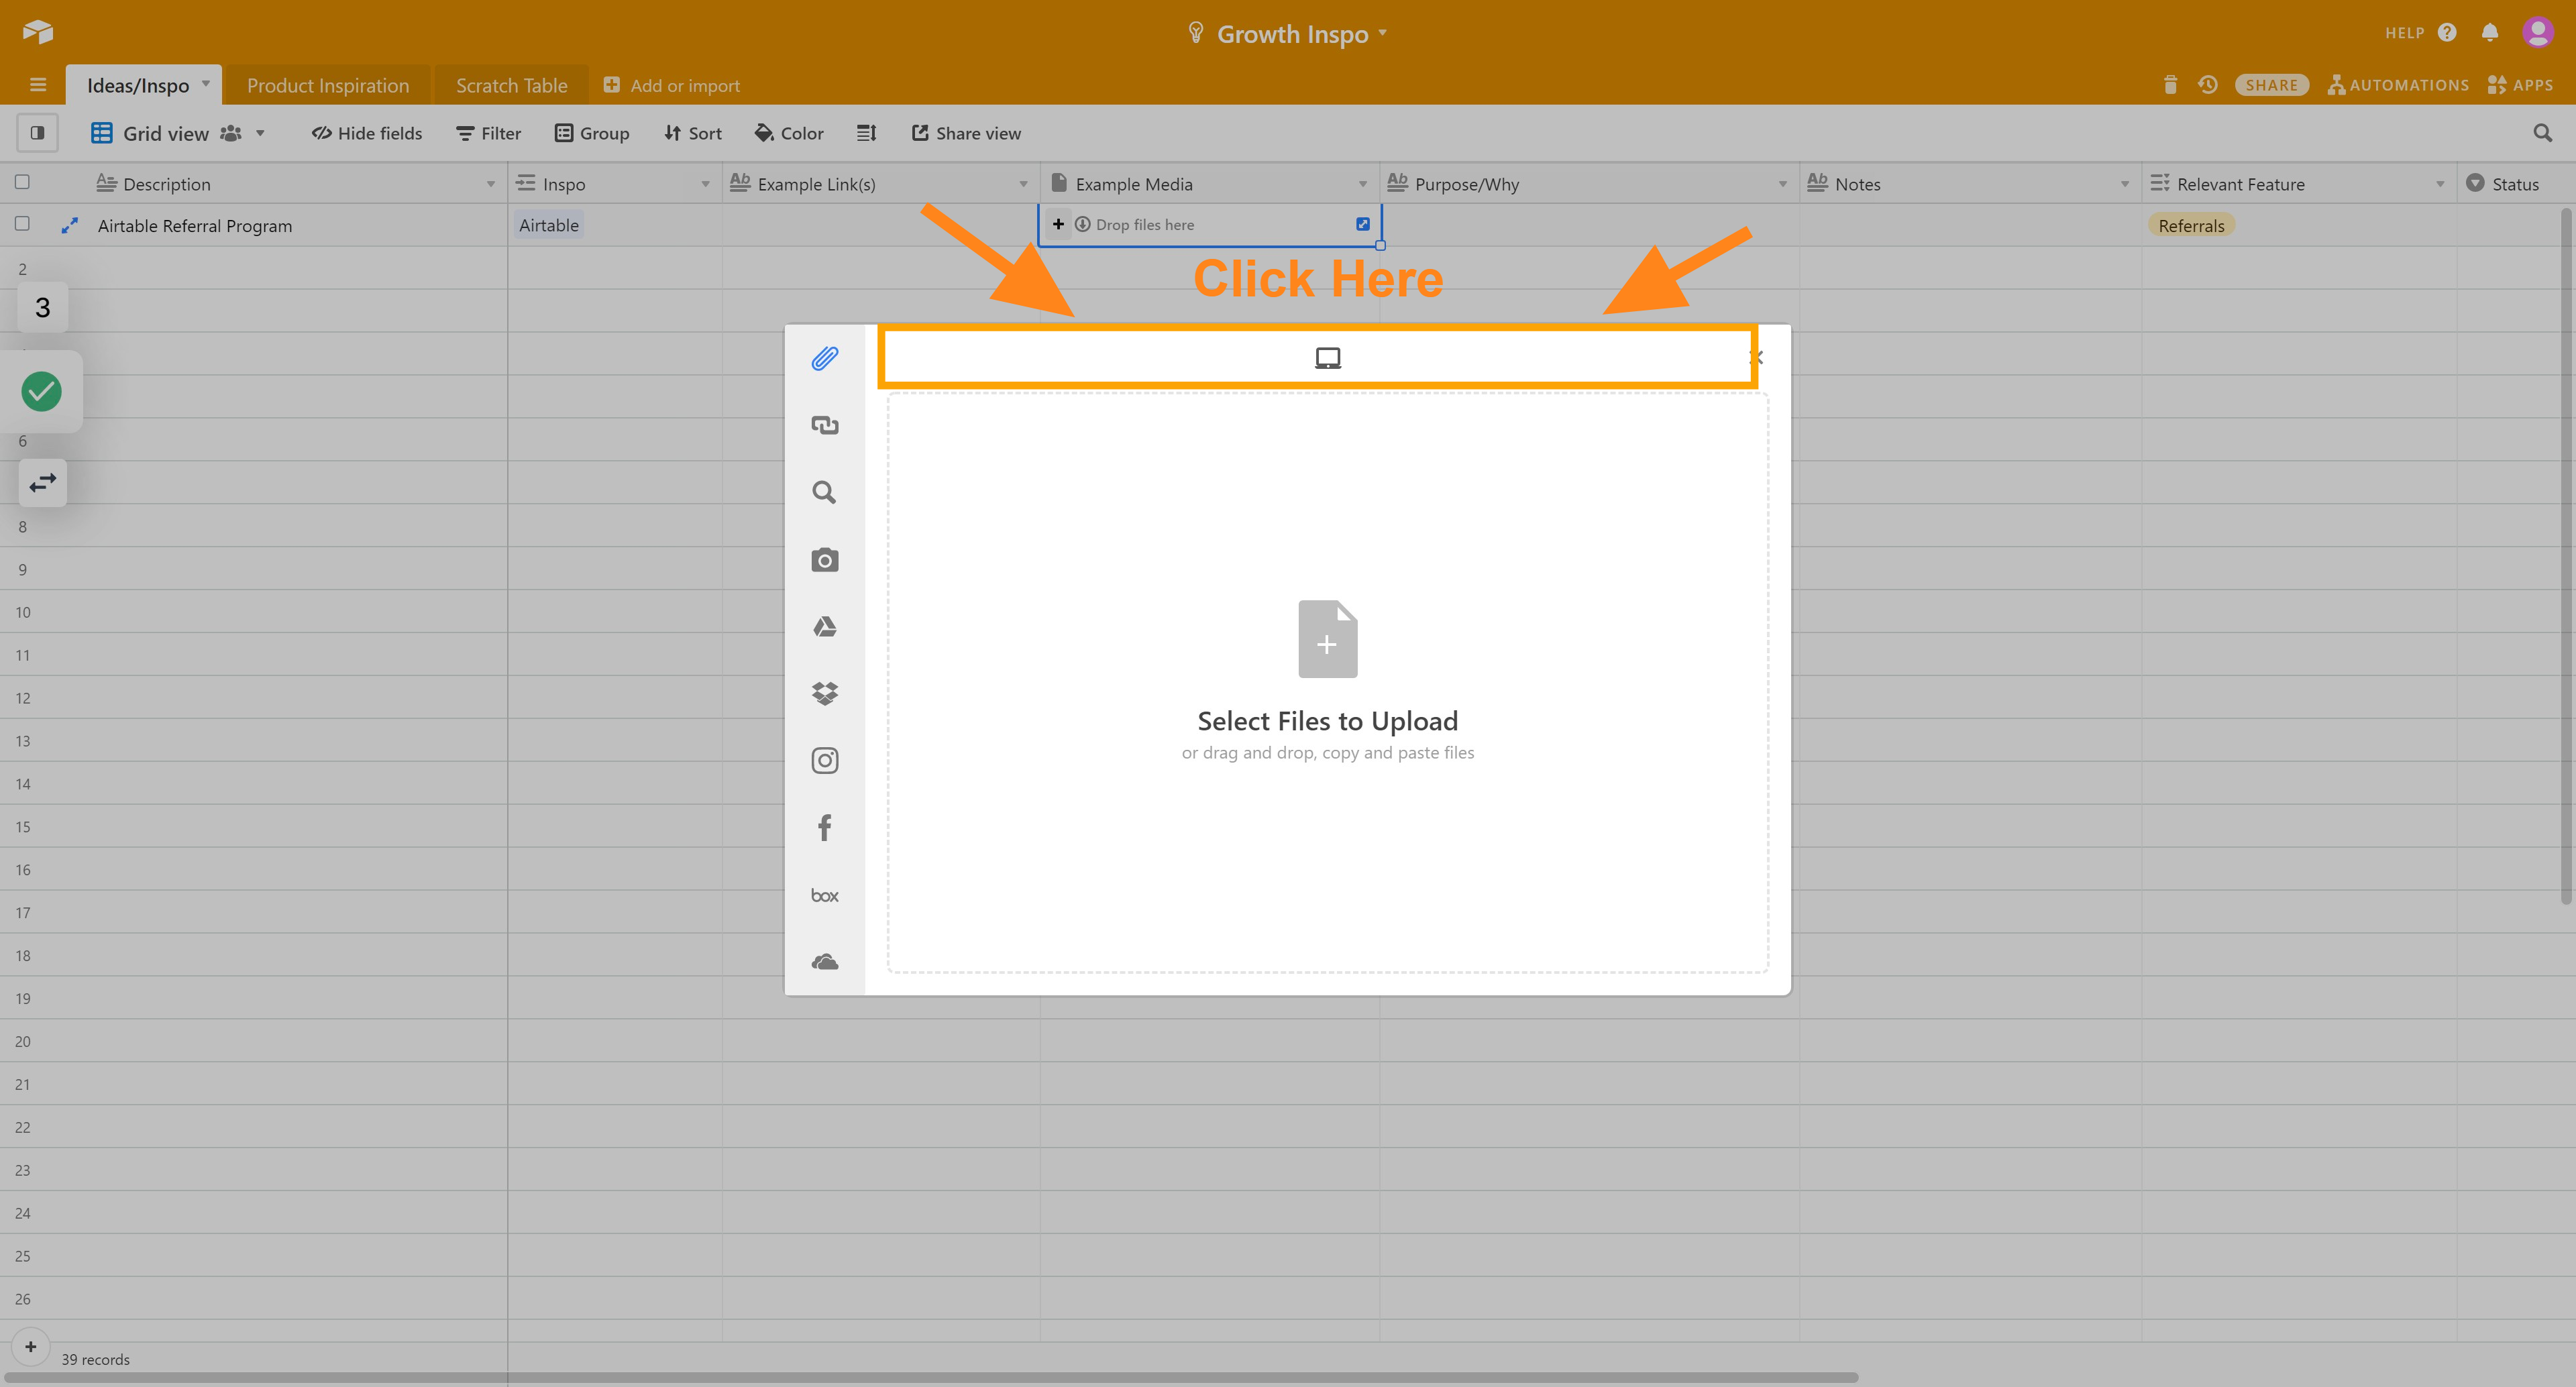Open the Grid view options dropdown arrow
This screenshot has height=1387, width=2576.
click(x=260, y=133)
